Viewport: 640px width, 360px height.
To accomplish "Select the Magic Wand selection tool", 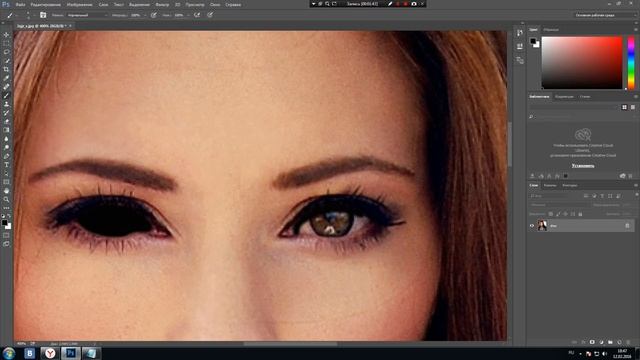I will click(6, 61).
